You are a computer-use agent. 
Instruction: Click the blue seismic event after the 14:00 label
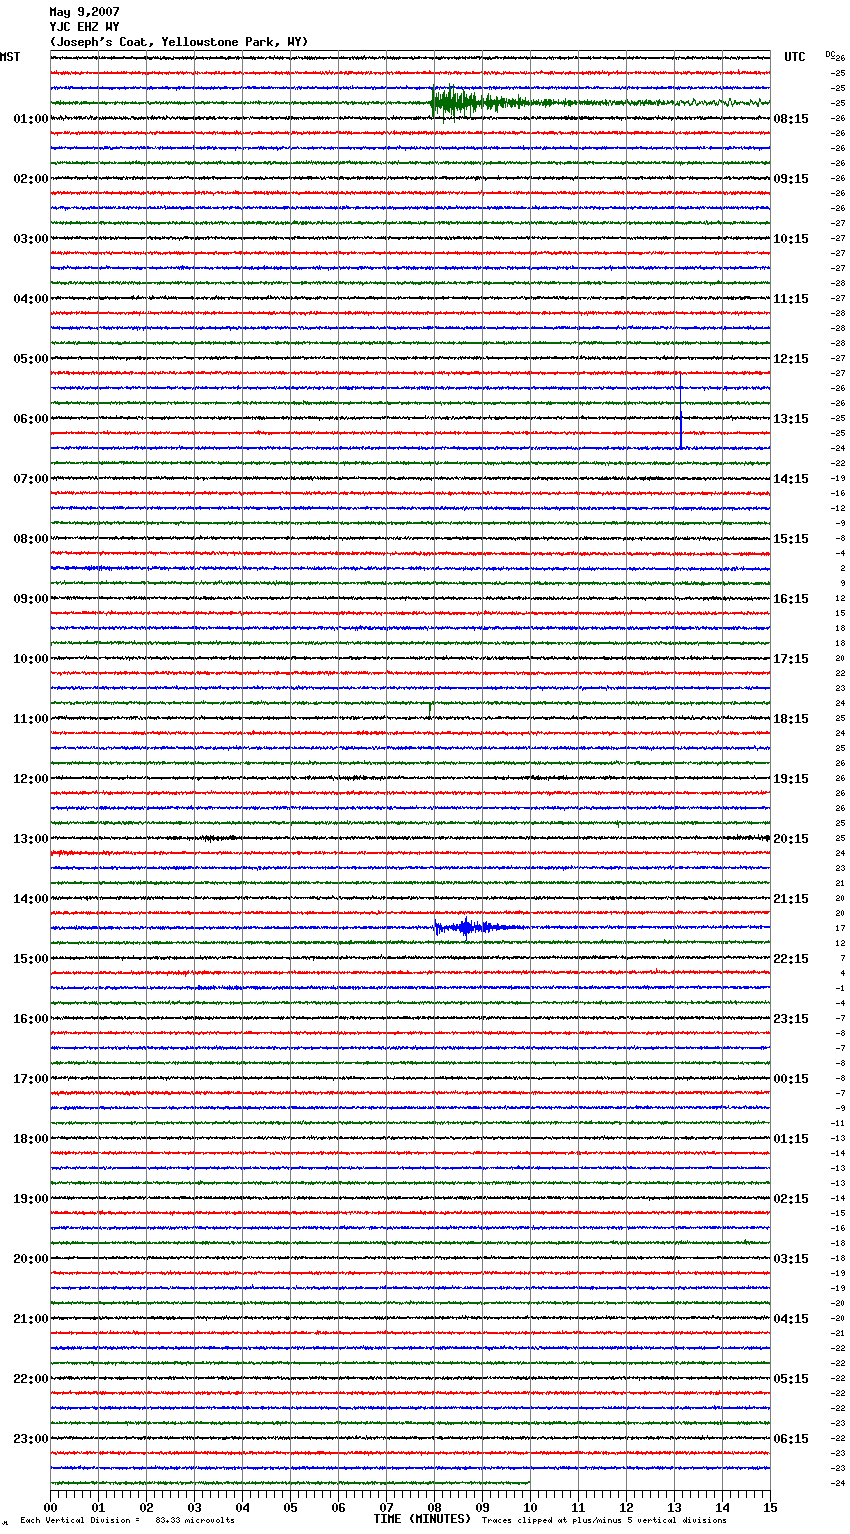pyautogui.click(x=478, y=928)
